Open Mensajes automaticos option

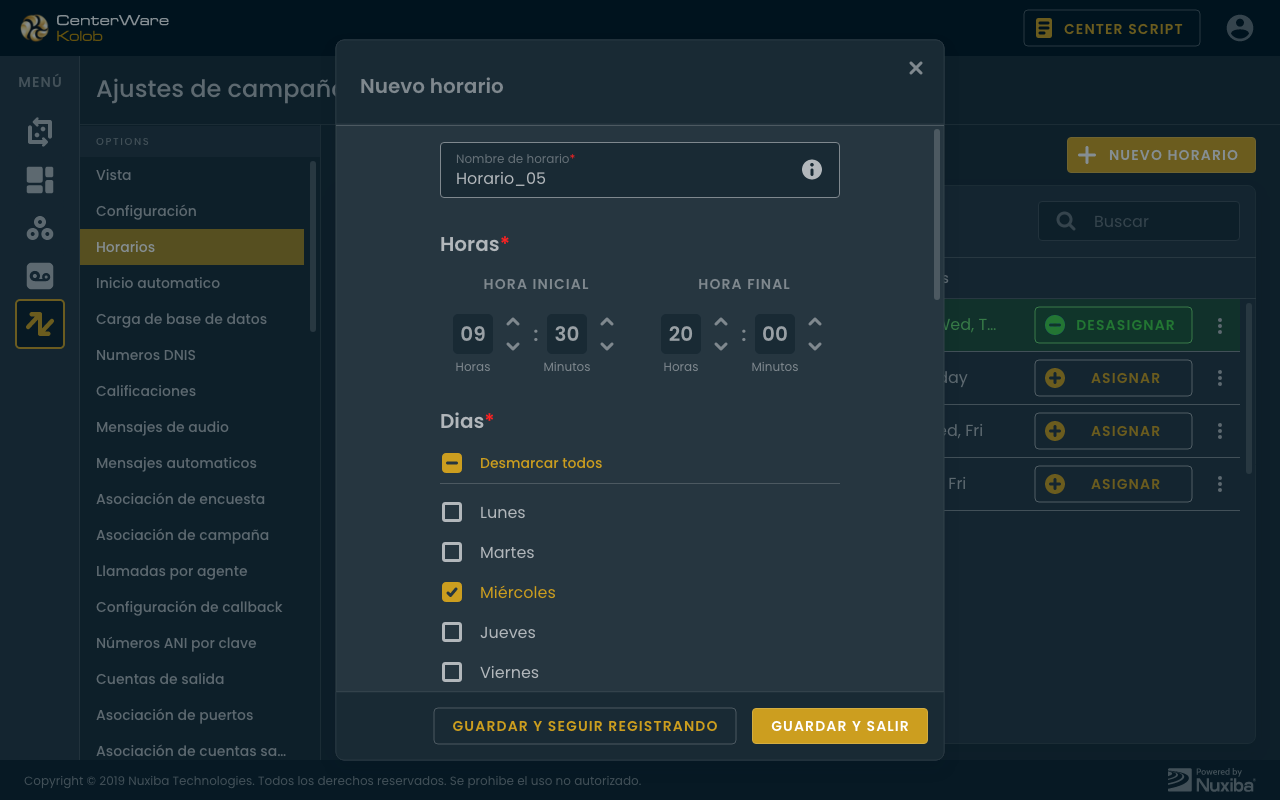point(192,463)
